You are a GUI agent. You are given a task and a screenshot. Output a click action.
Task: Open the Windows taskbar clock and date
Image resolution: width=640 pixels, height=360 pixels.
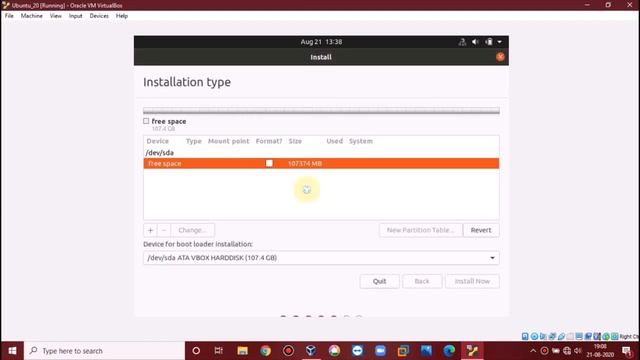[x=600, y=351]
